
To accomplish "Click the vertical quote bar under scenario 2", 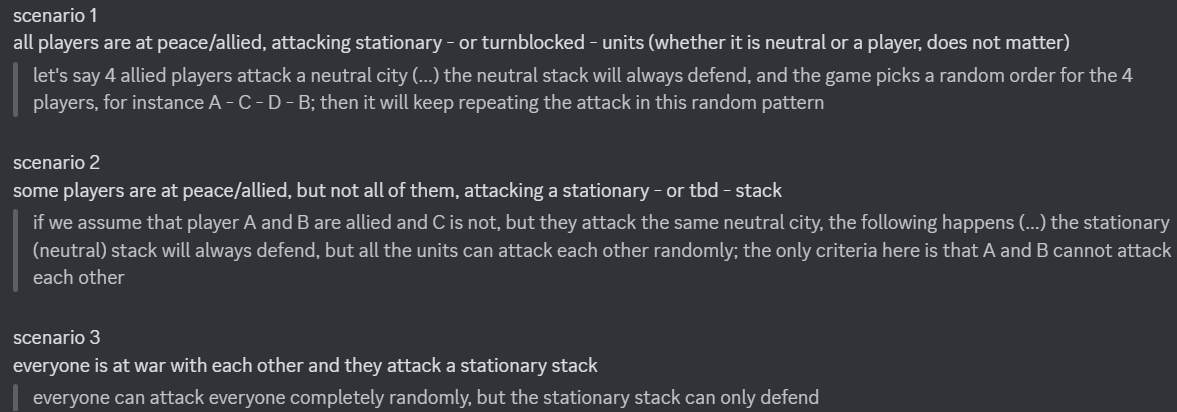I will click(x=15, y=251).
